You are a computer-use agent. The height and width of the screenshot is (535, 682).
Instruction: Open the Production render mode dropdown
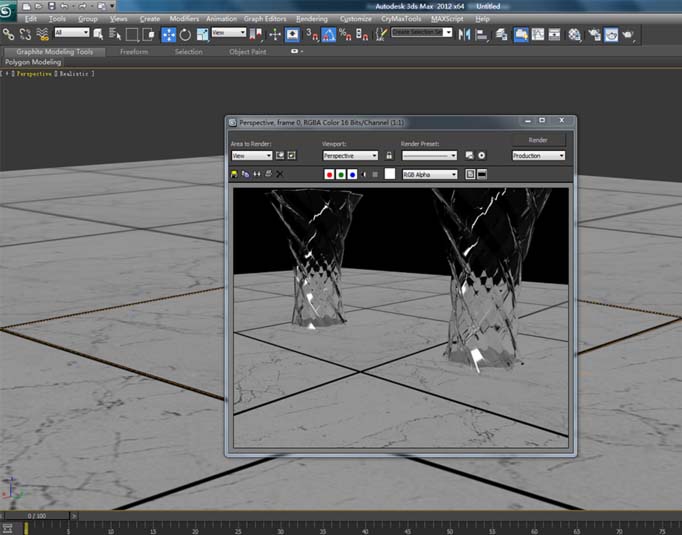coord(538,156)
